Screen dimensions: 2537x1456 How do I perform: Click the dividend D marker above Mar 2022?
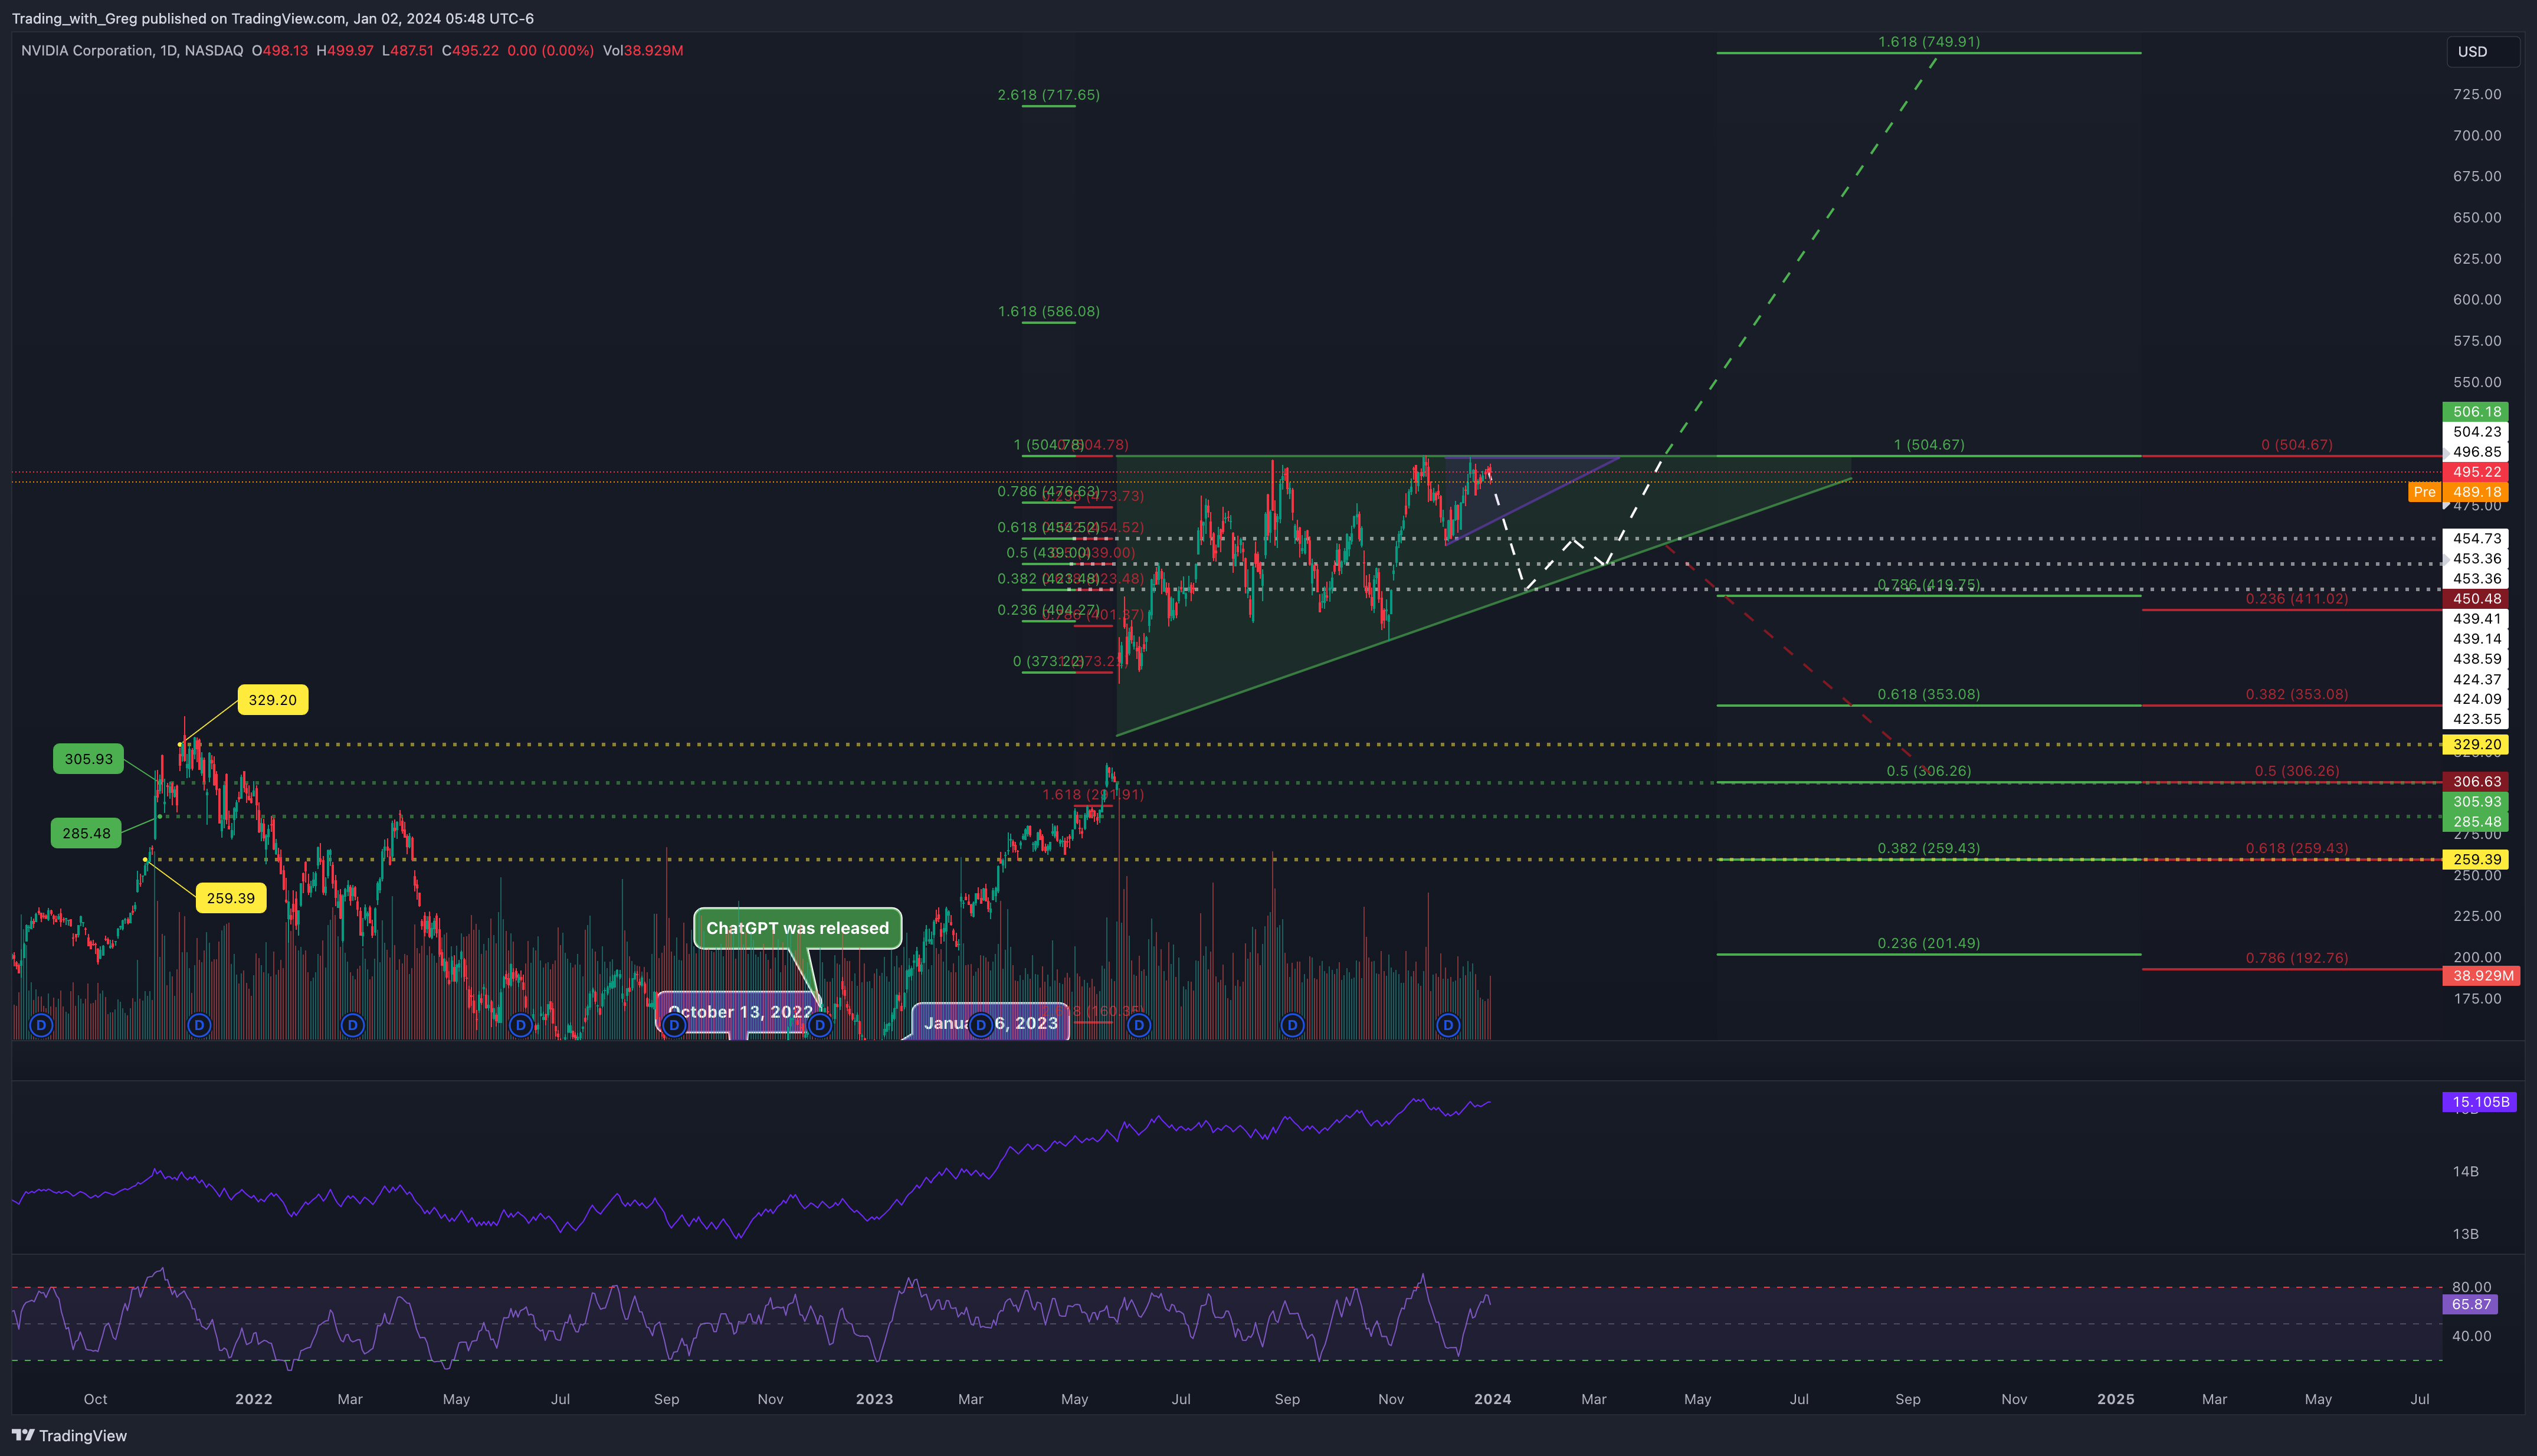click(352, 1025)
